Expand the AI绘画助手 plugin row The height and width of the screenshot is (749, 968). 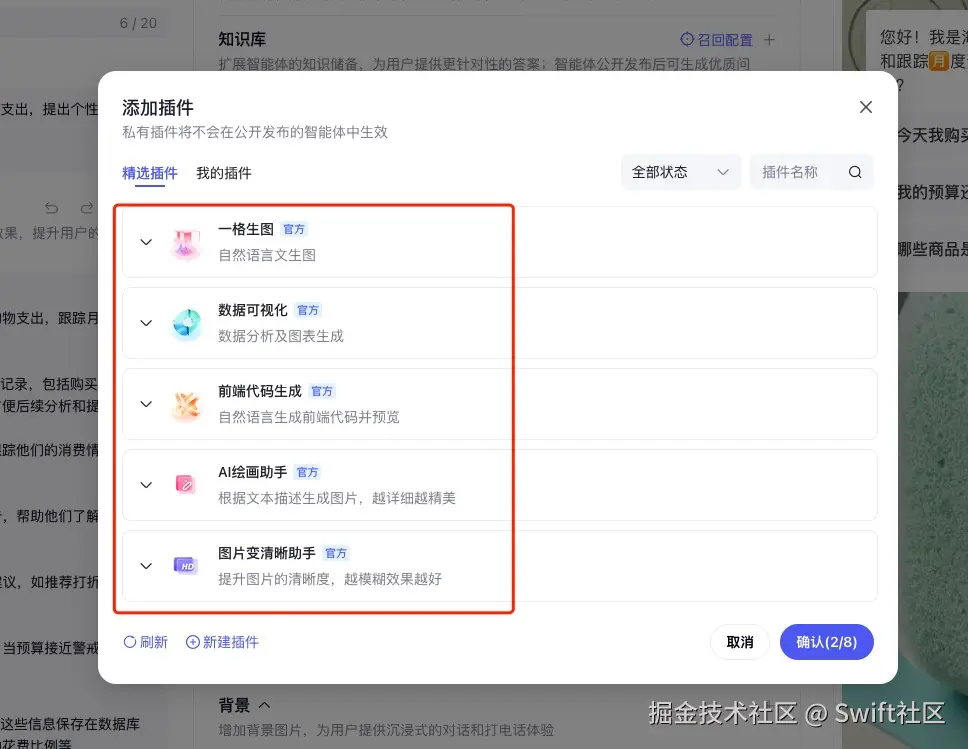coord(146,485)
